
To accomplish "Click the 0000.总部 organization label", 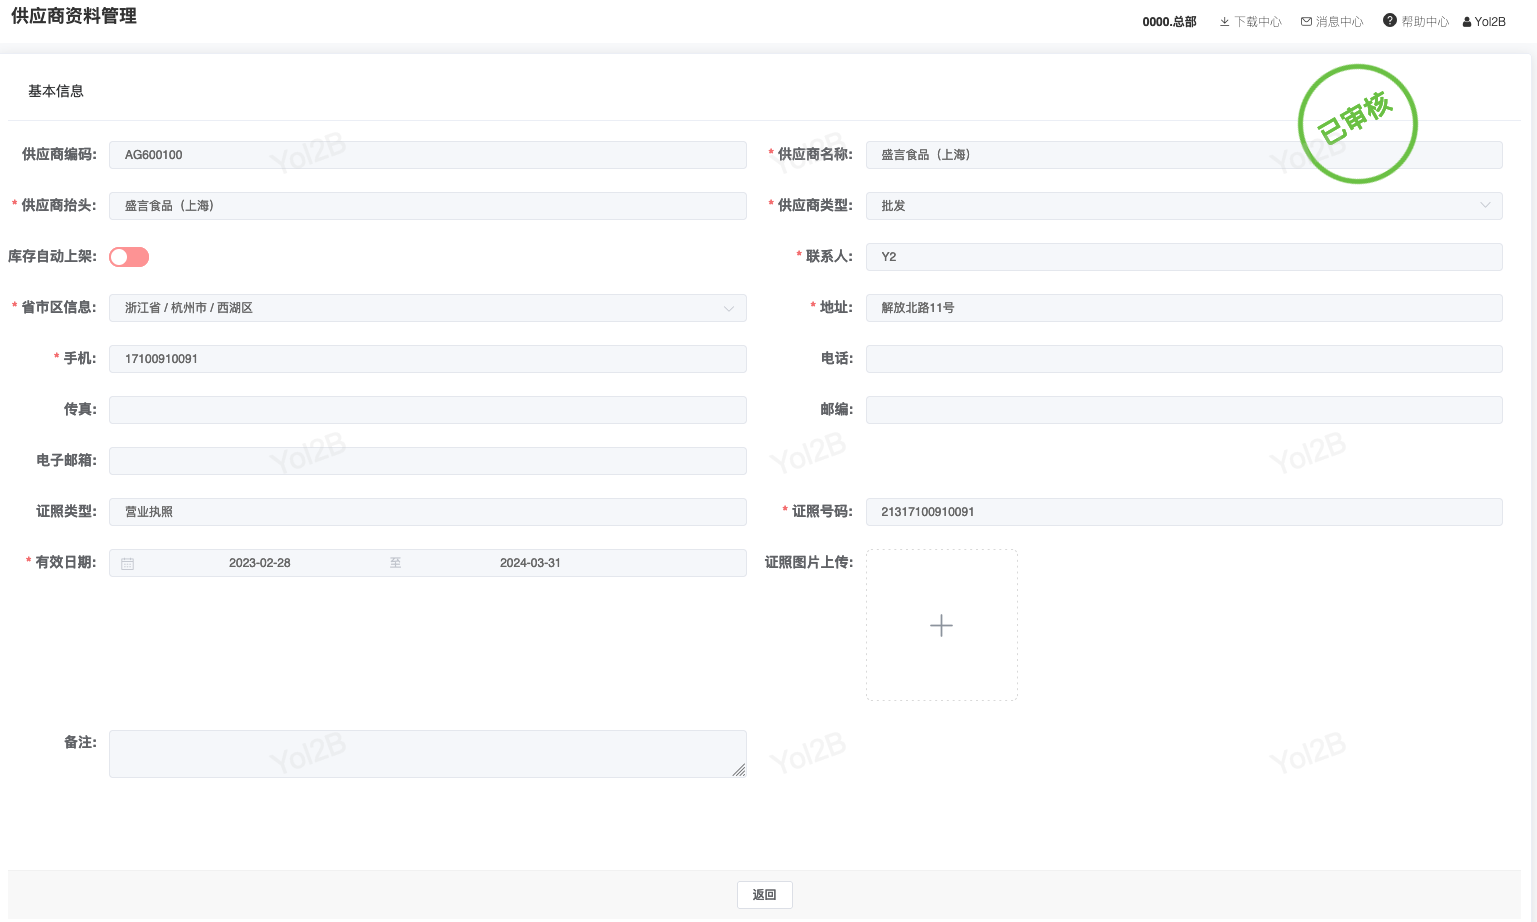I will point(1170,22).
